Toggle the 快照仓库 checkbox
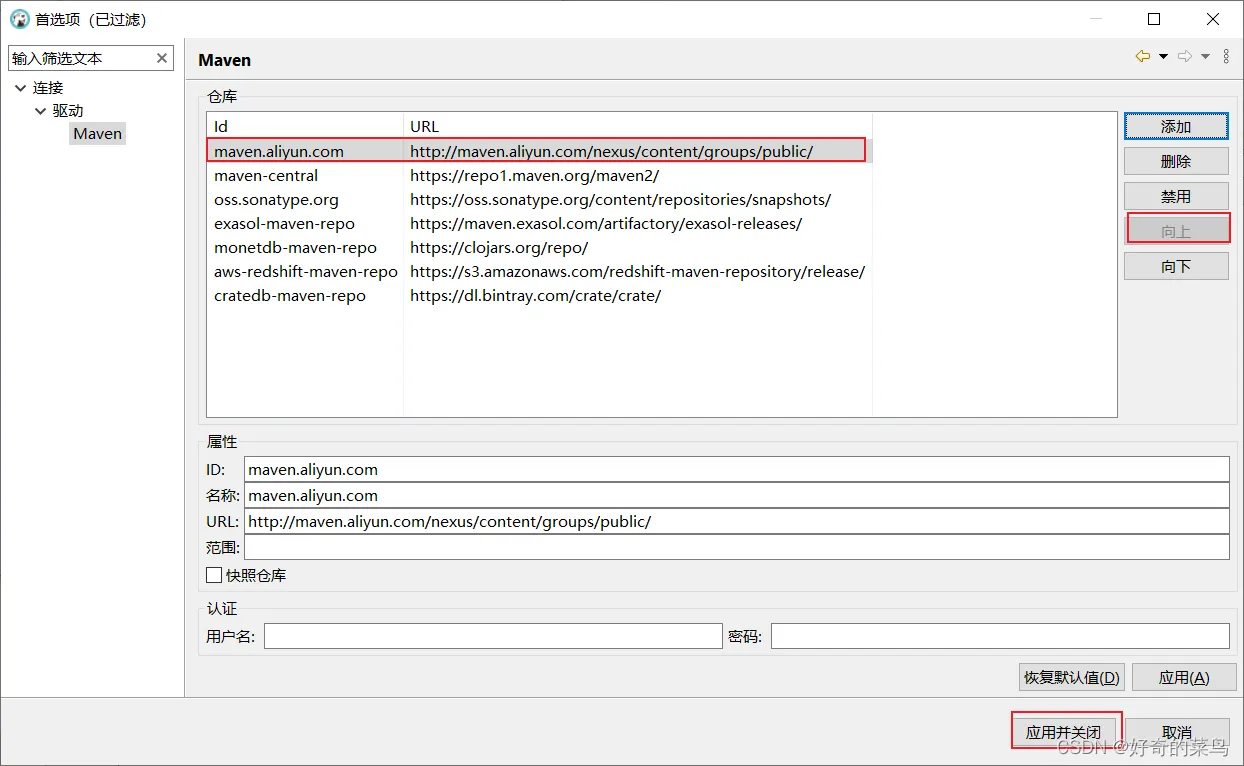The image size is (1244, 766). click(x=214, y=575)
